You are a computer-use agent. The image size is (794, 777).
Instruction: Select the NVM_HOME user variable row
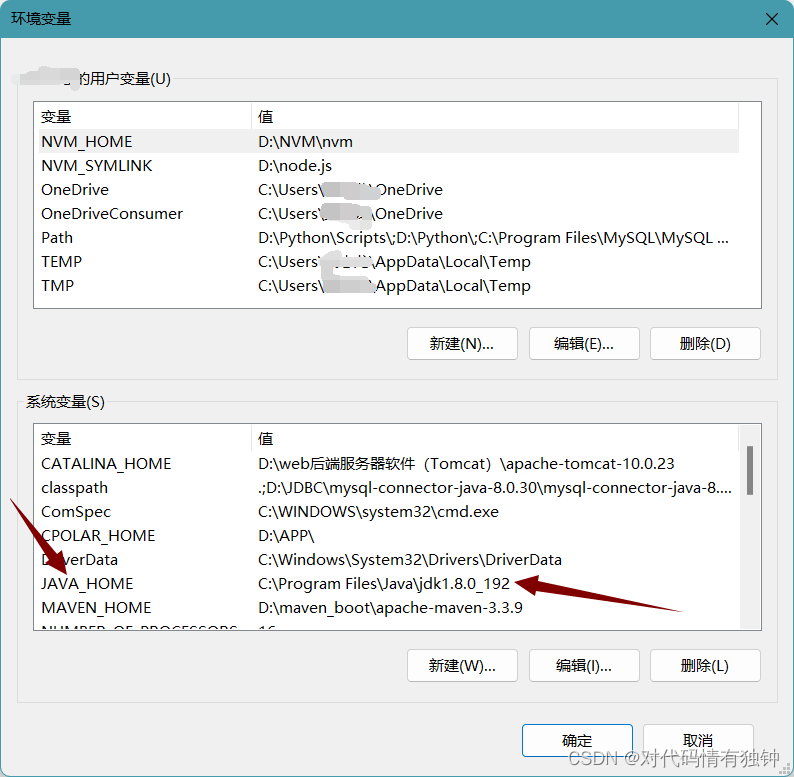388,141
